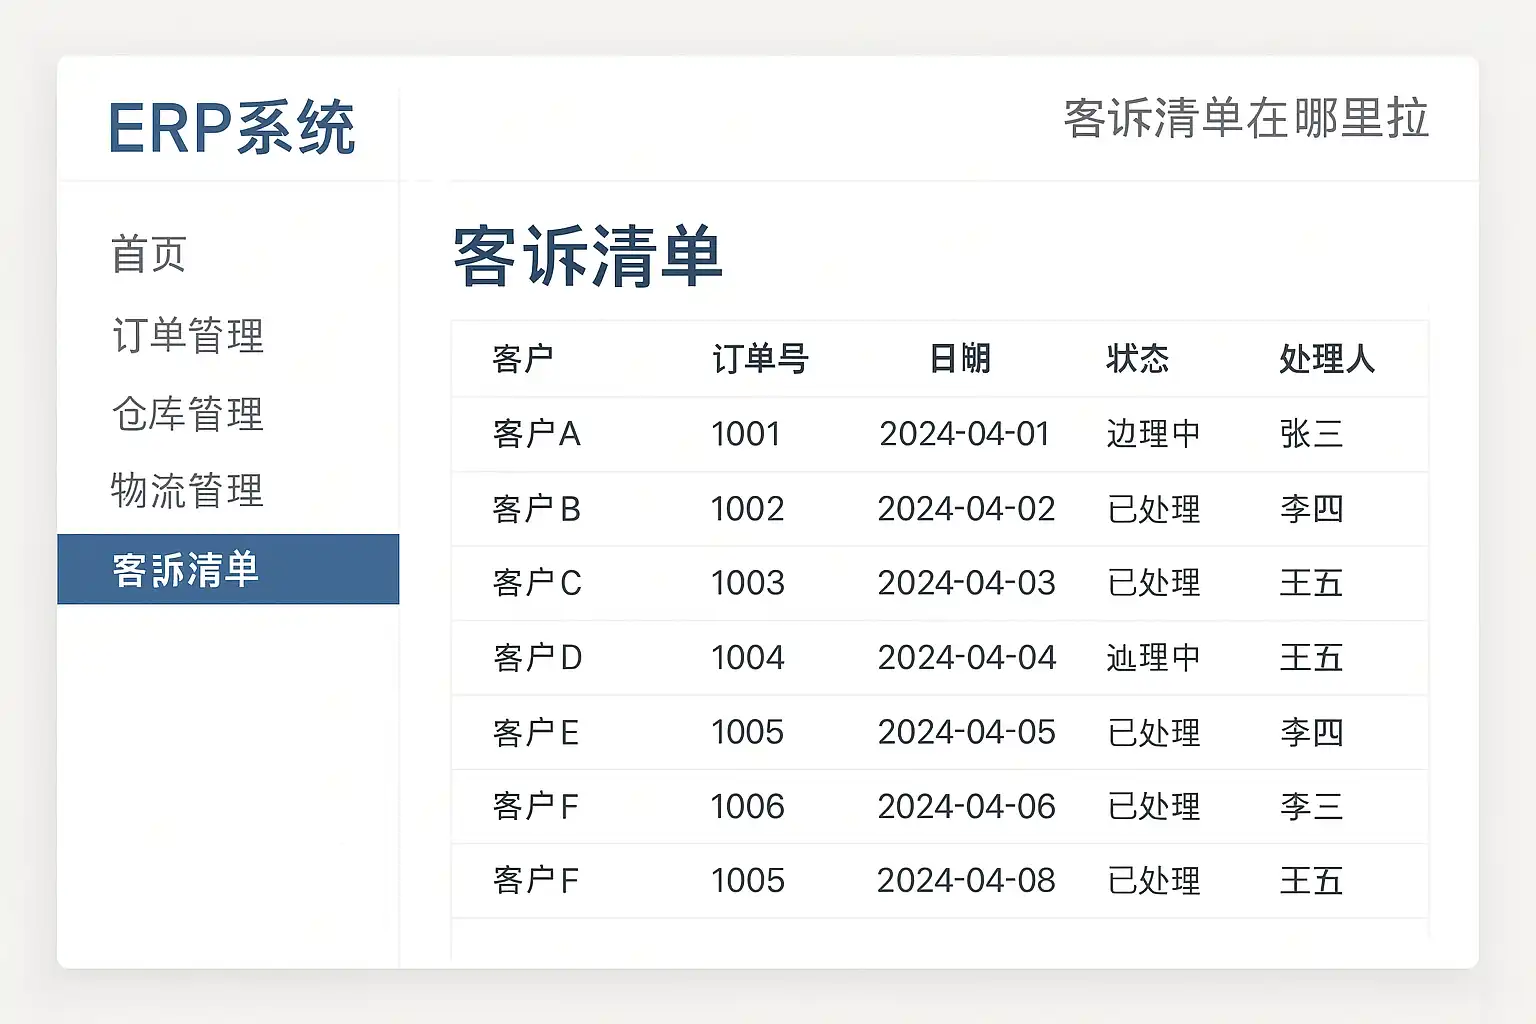
Task: Click the 状态 column header
Action: (1138, 358)
